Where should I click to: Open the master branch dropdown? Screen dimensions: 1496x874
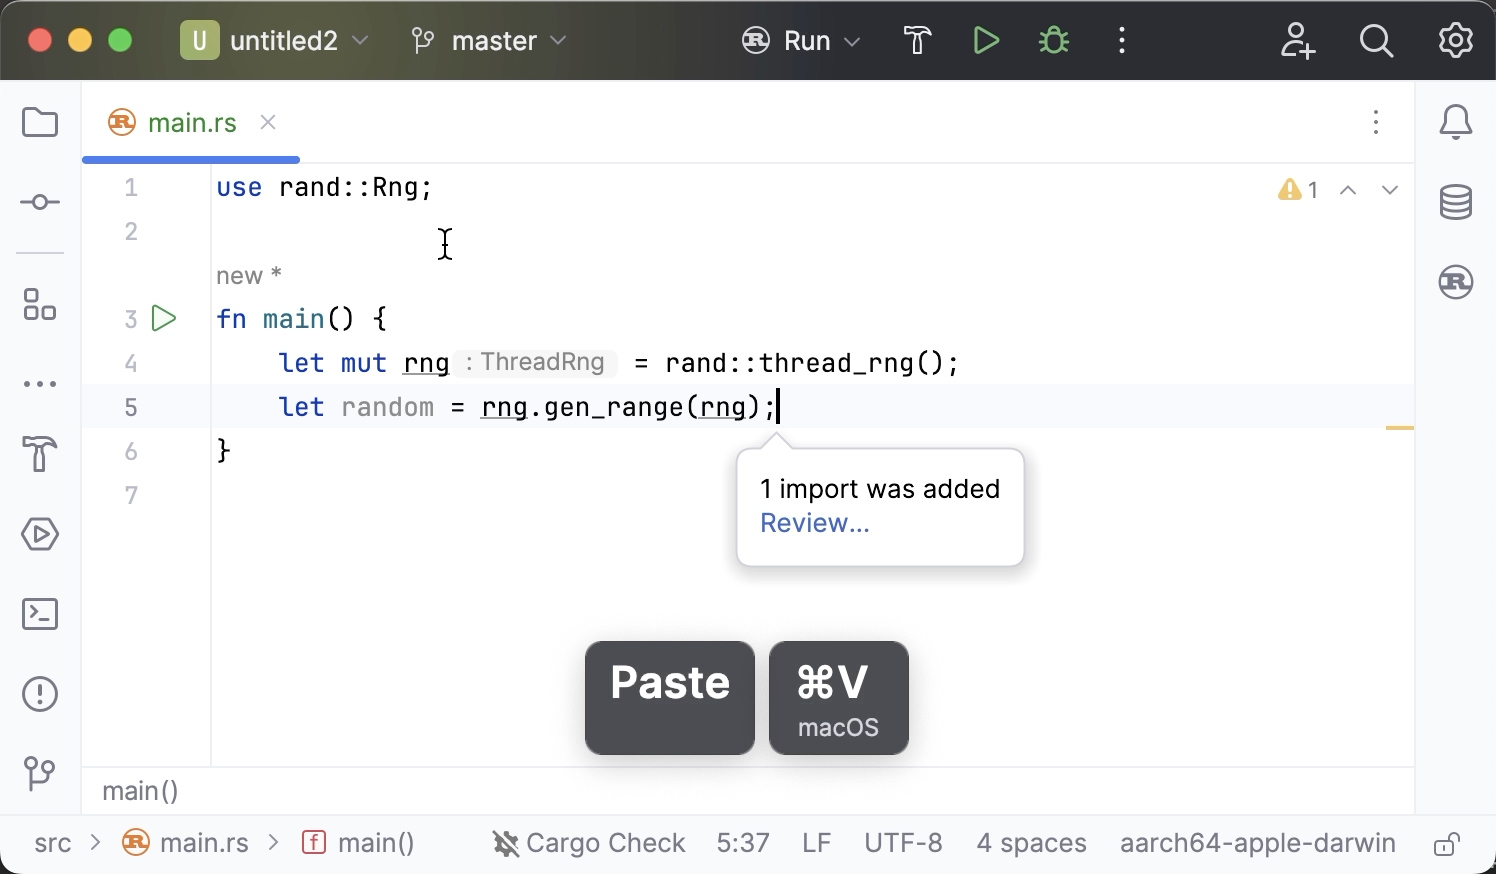coord(492,40)
